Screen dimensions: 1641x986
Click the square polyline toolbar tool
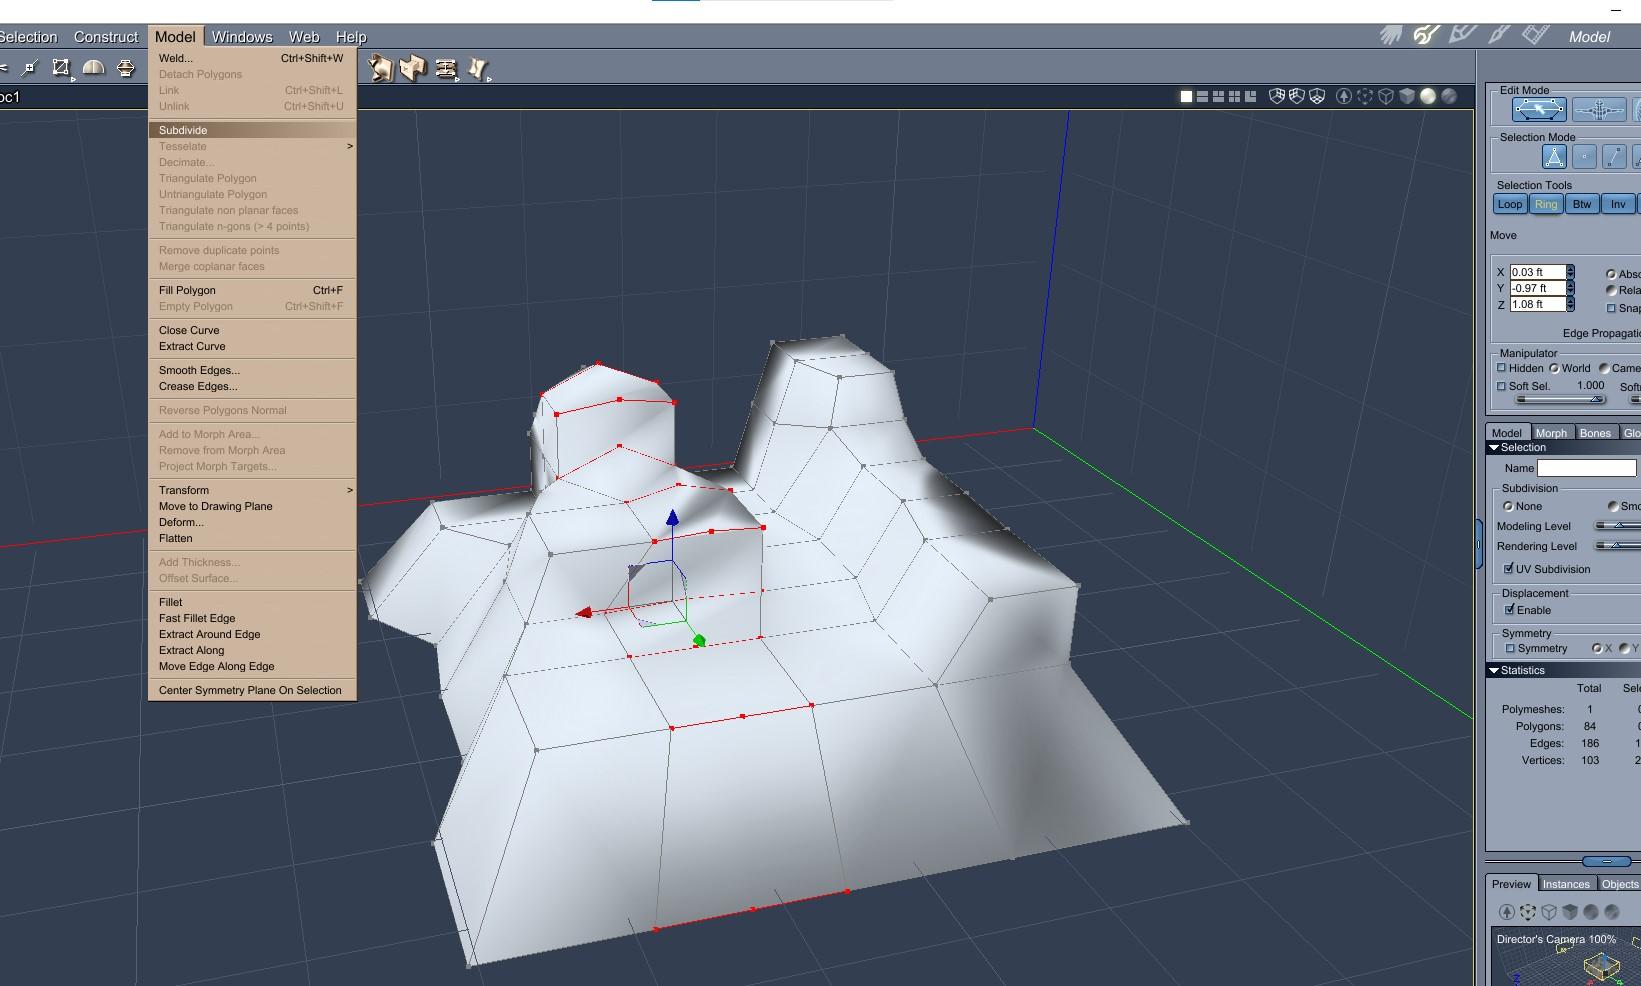(61, 68)
